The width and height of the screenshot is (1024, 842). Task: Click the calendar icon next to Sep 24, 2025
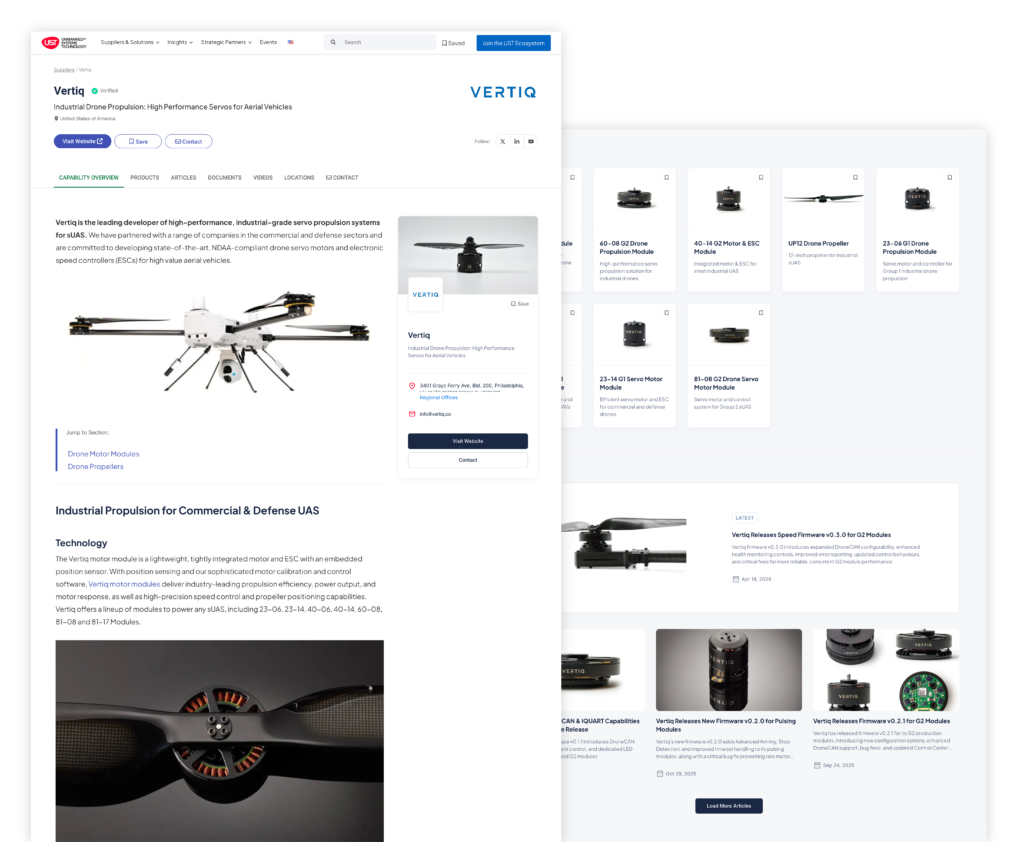point(817,765)
